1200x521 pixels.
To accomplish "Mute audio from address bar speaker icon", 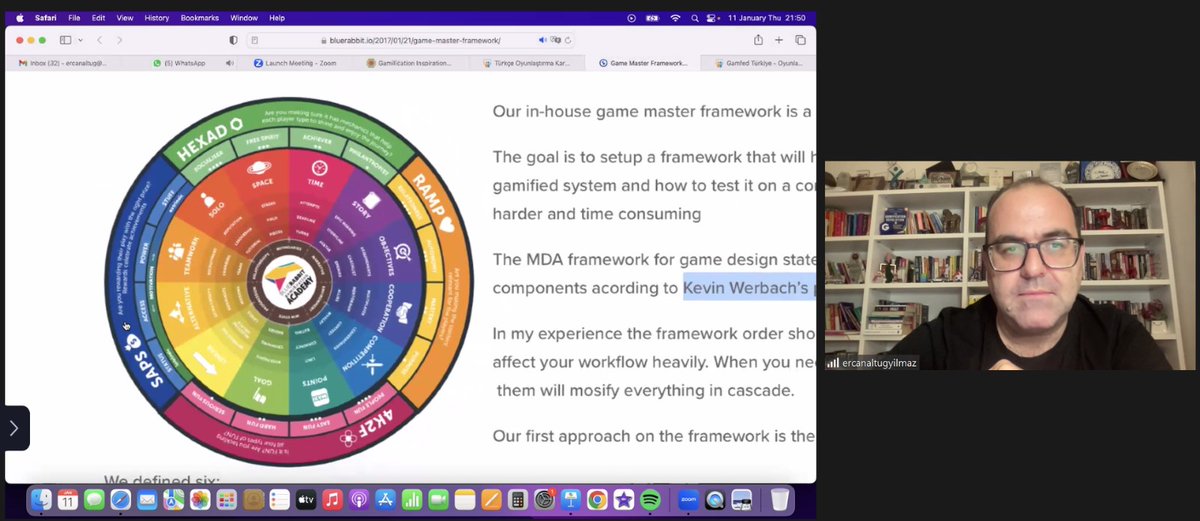I will (543, 40).
